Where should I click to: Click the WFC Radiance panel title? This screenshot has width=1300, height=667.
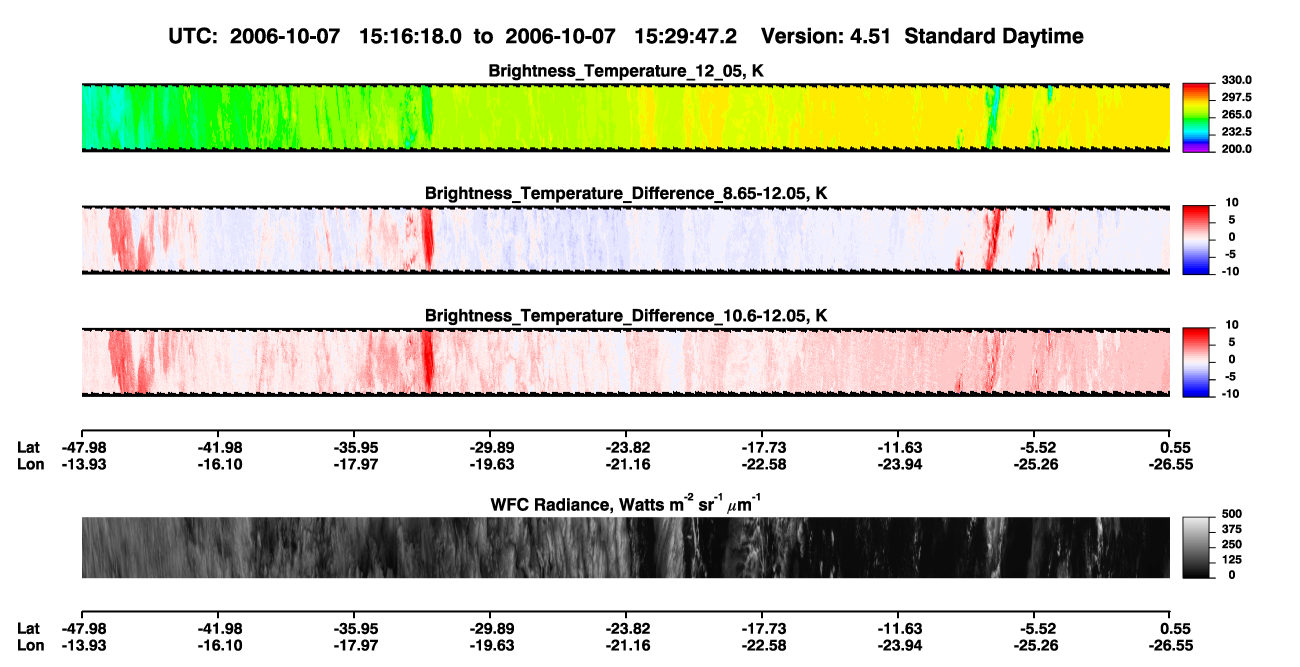pyautogui.click(x=626, y=503)
